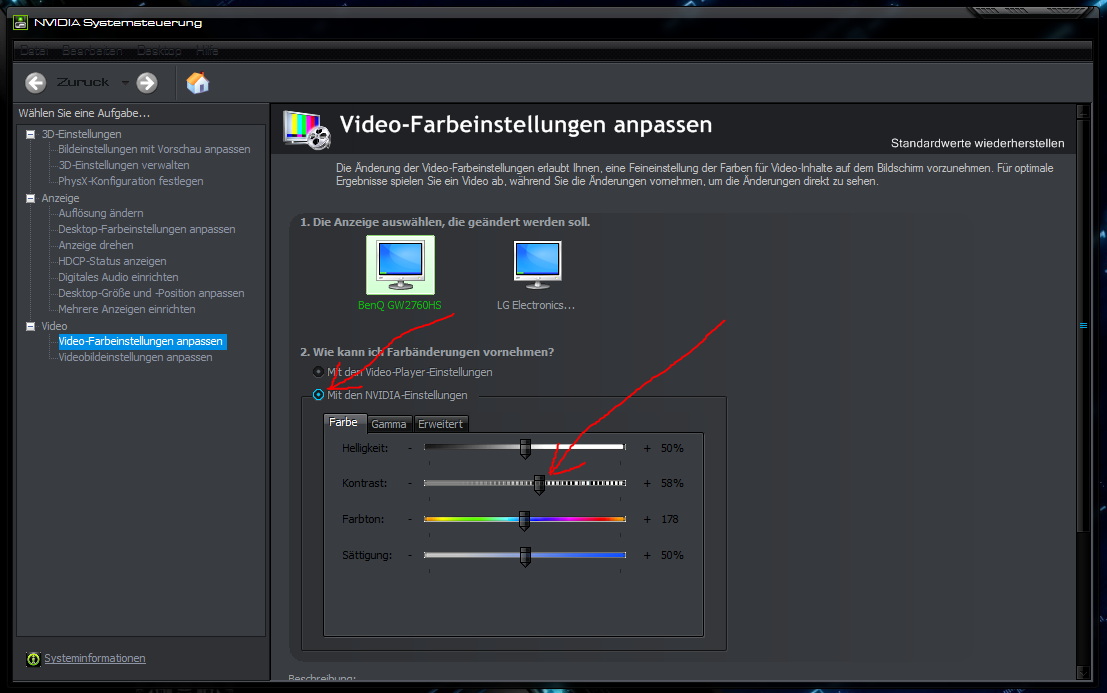Select the BenQ GW2760HS display icon
Image resolution: width=1107 pixels, height=693 pixels.
click(400, 265)
